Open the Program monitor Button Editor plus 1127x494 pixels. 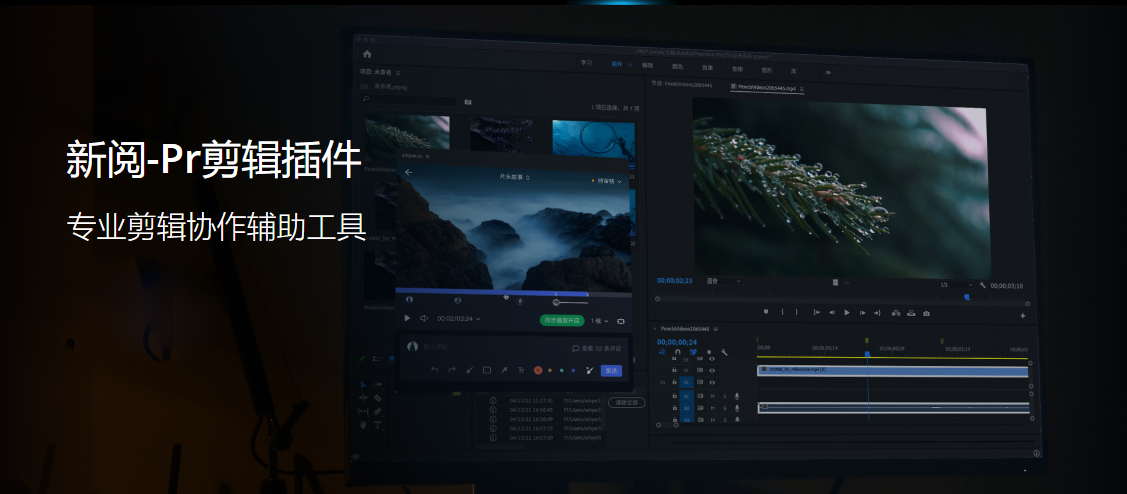pos(1023,316)
